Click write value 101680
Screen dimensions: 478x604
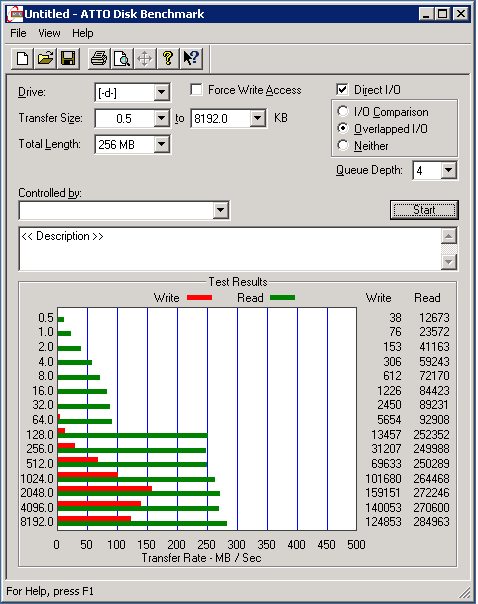[x=383, y=479]
